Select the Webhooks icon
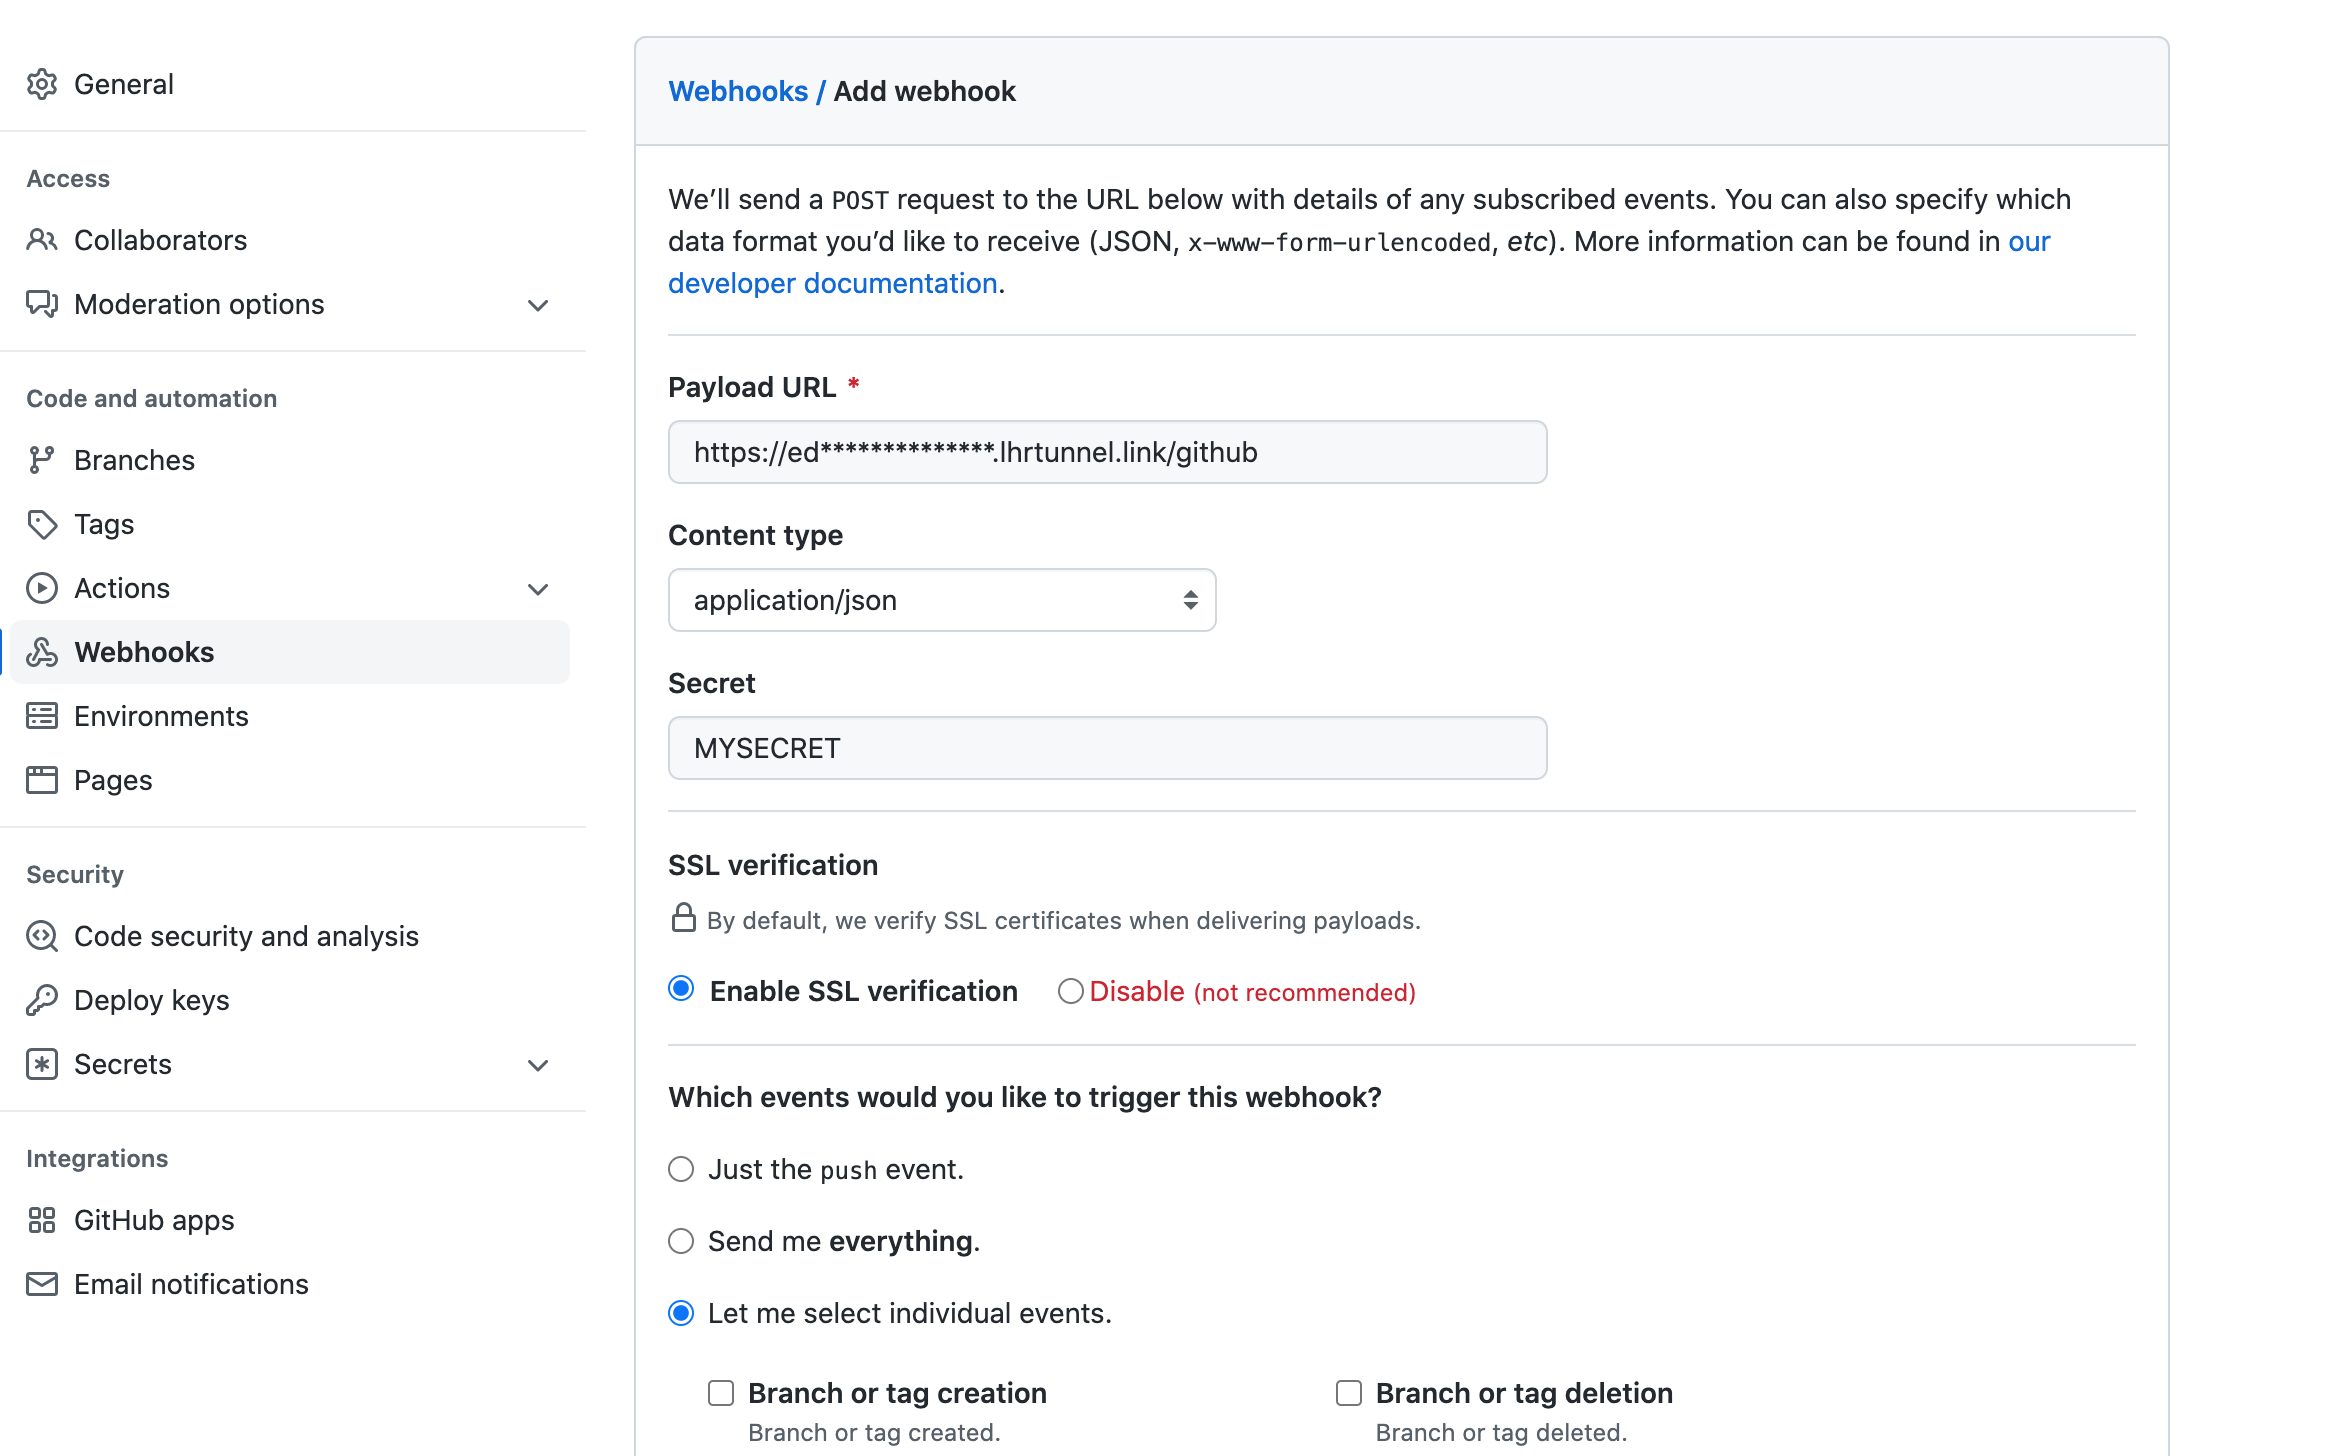2328x1456 pixels. pos(43,652)
